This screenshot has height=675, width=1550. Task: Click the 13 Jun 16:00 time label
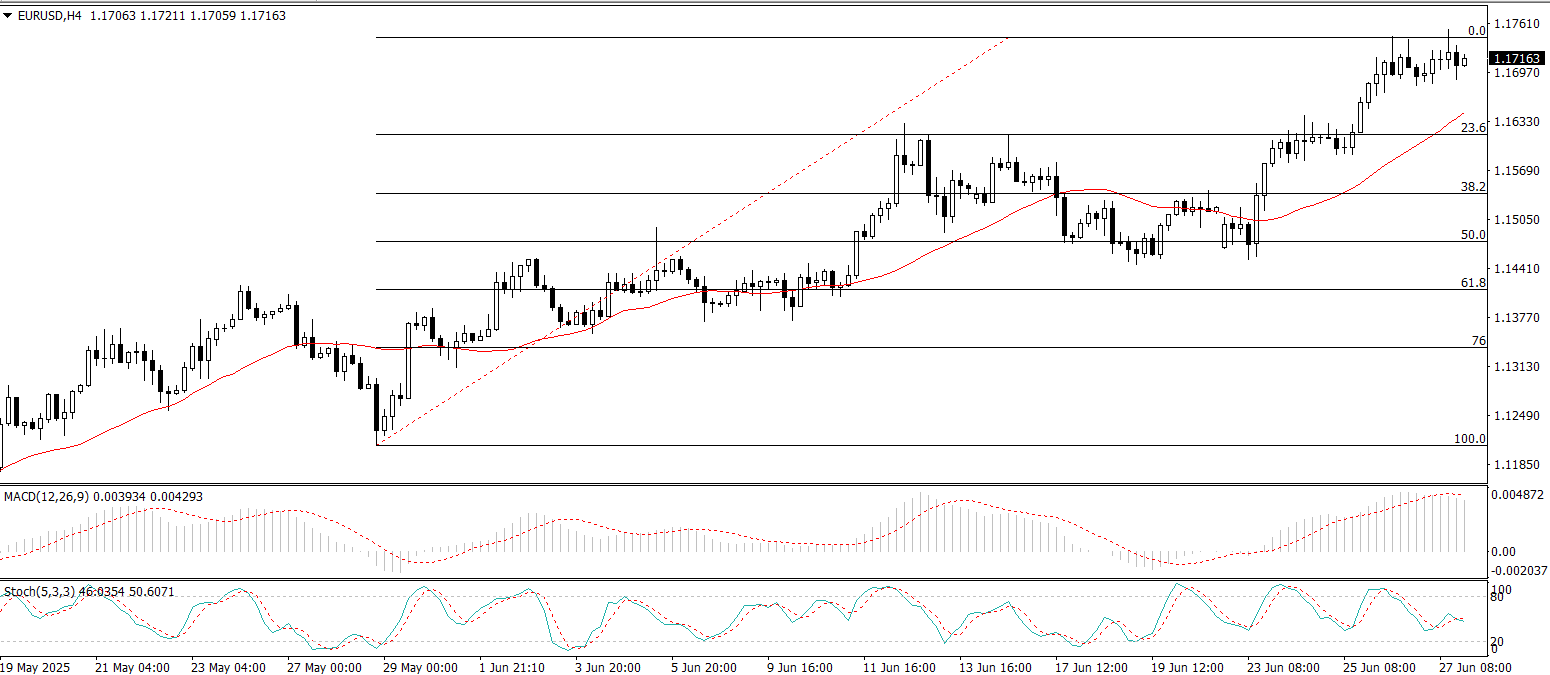coord(997,667)
